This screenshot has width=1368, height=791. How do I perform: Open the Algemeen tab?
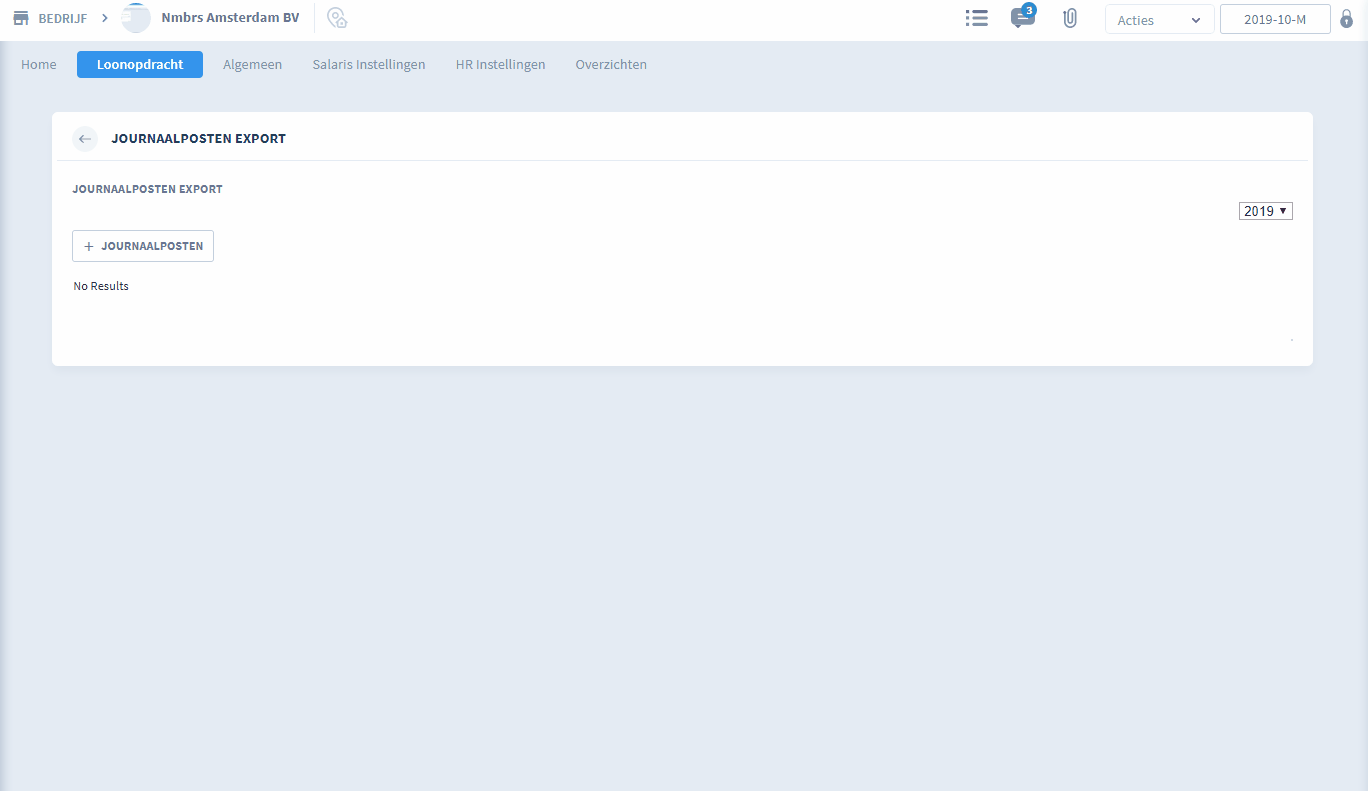click(x=252, y=64)
